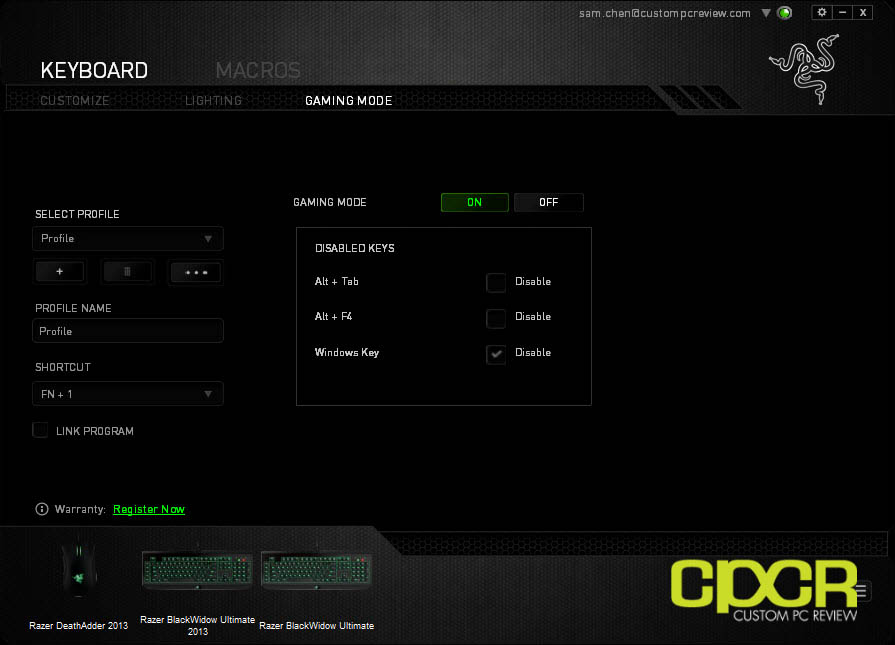Open the Lighting sub-tab
The image size is (895, 645).
(213, 101)
